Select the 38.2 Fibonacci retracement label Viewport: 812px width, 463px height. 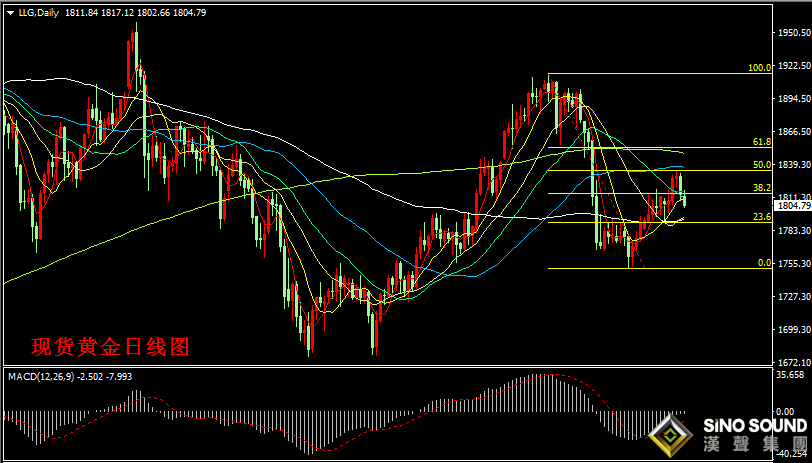(x=762, y=187)
